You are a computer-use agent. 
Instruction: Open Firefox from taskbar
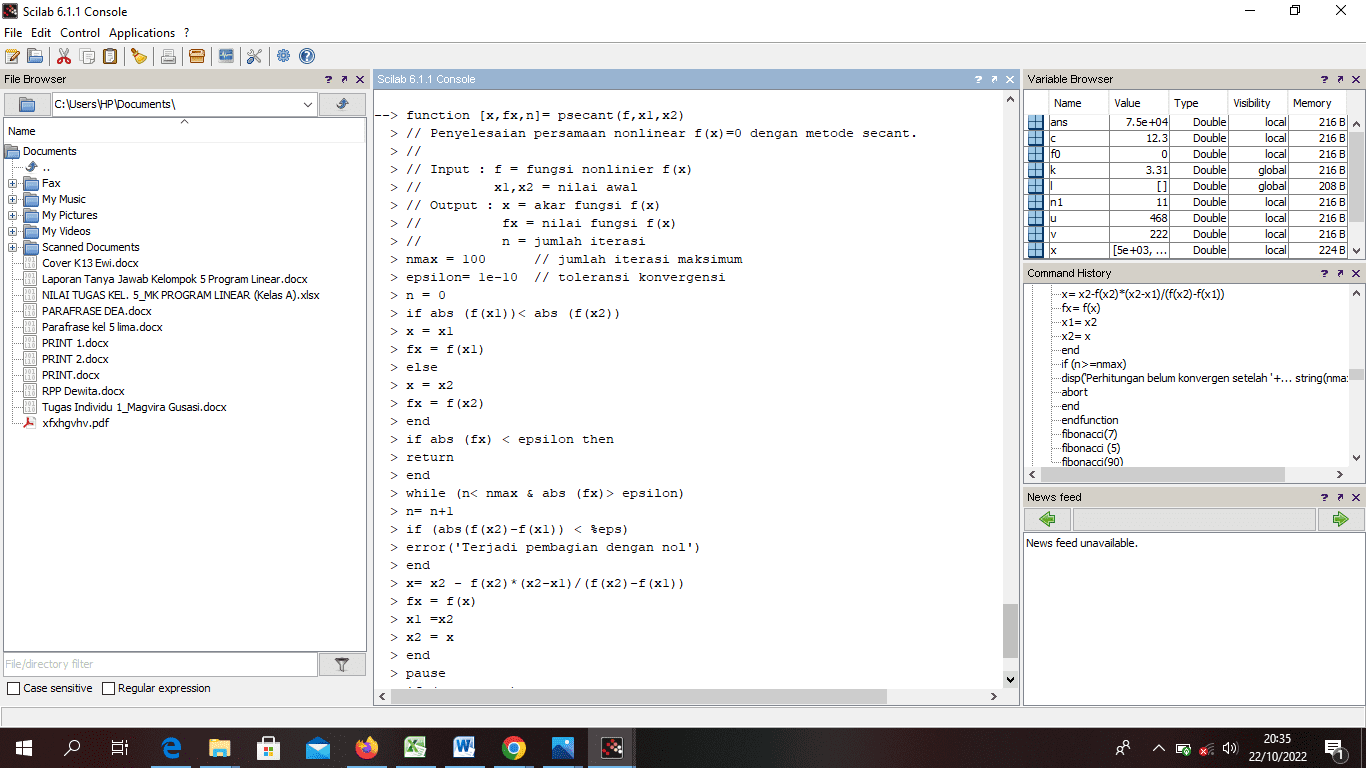coord(367,747)
